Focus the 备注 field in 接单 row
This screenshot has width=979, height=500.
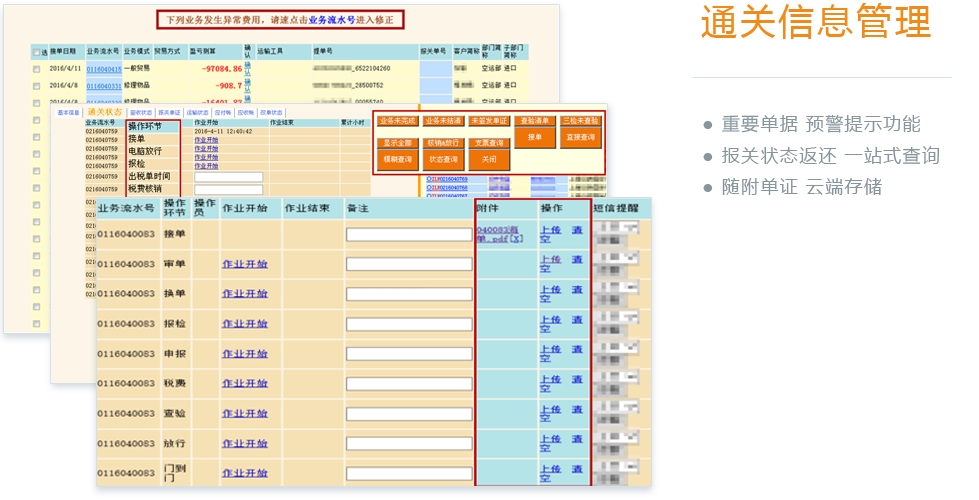pos(409,235)
